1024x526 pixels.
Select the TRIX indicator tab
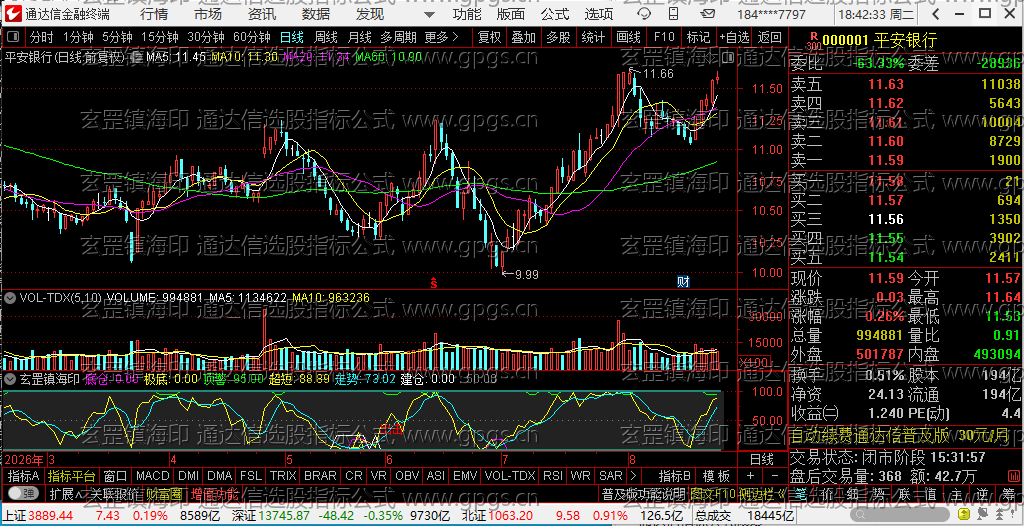[283, 476]
